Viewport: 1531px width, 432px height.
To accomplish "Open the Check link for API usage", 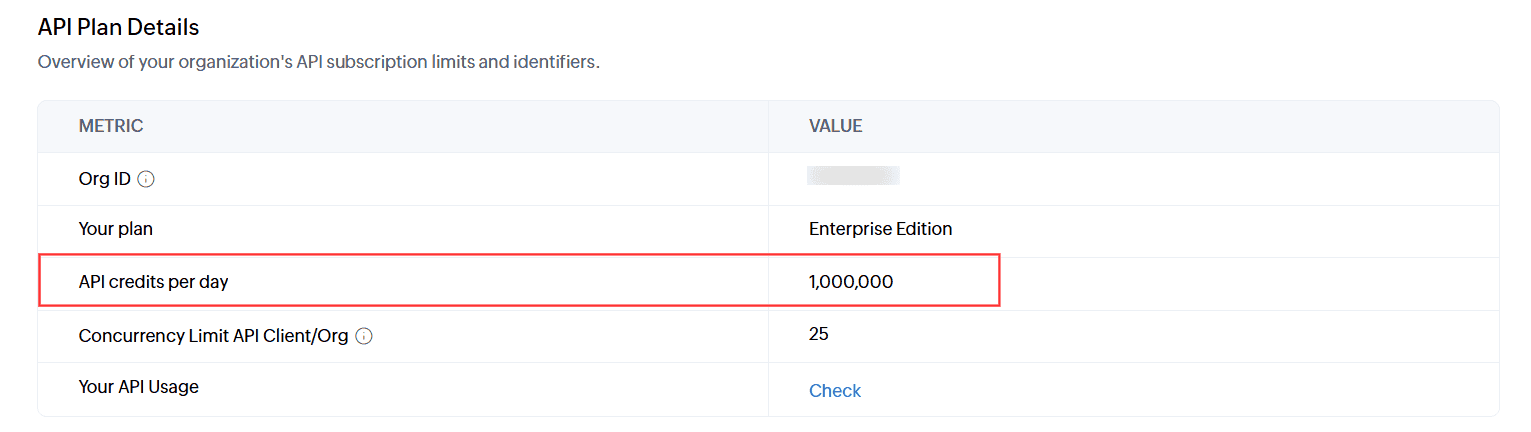I will [834, 391].
